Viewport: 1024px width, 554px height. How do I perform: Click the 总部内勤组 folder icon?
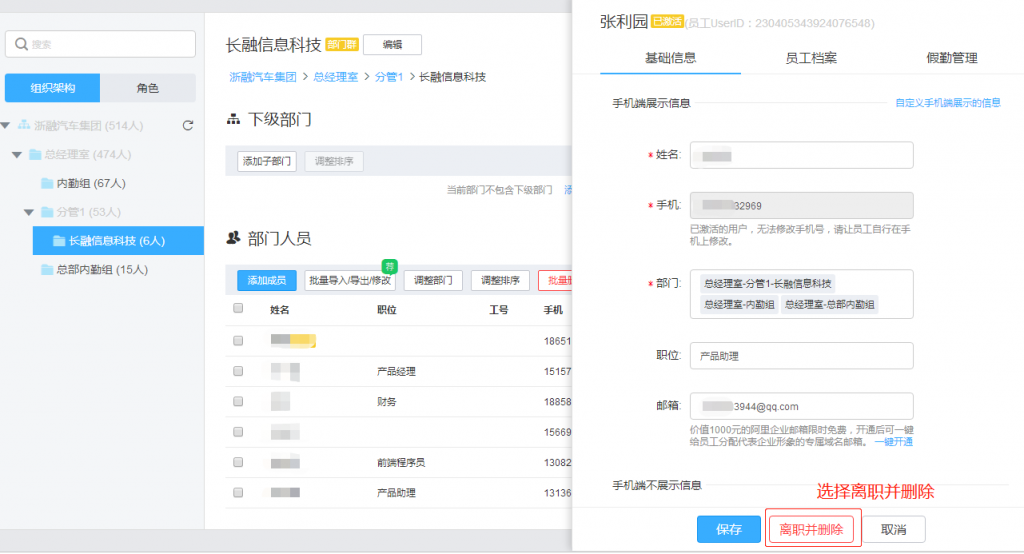coord(47,270)
